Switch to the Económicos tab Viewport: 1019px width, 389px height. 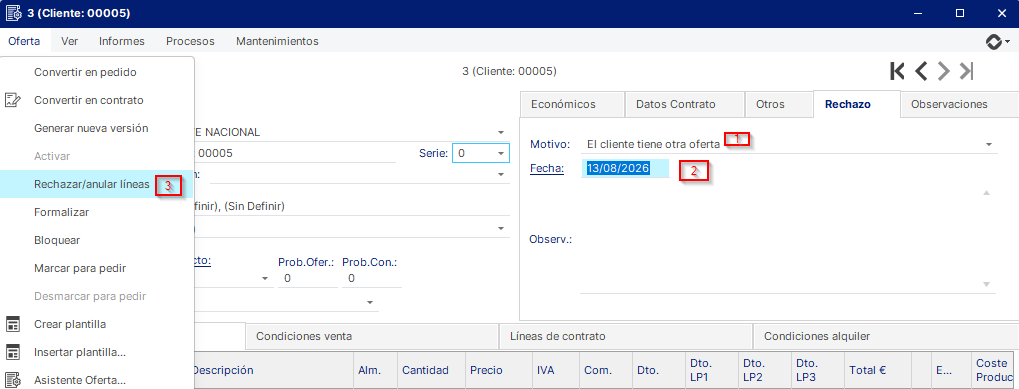(x=572, y=104)
